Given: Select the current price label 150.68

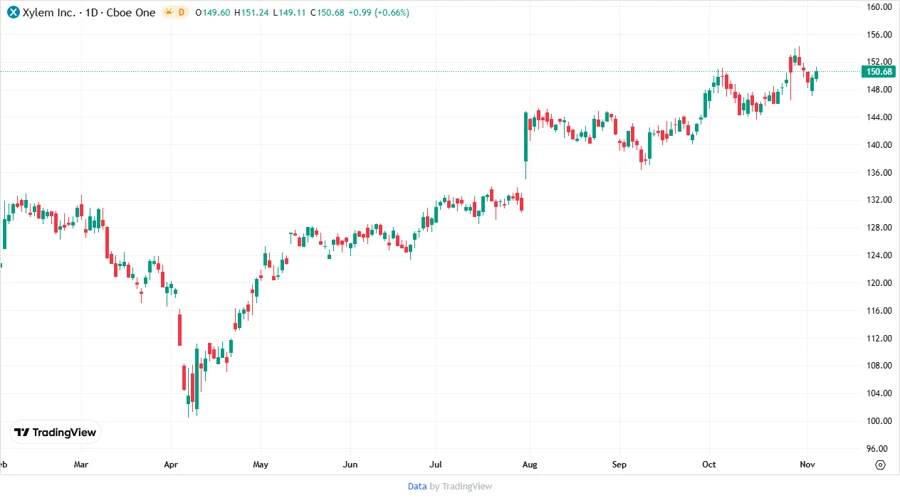Looking at the screenshot, I should [878, 72].
